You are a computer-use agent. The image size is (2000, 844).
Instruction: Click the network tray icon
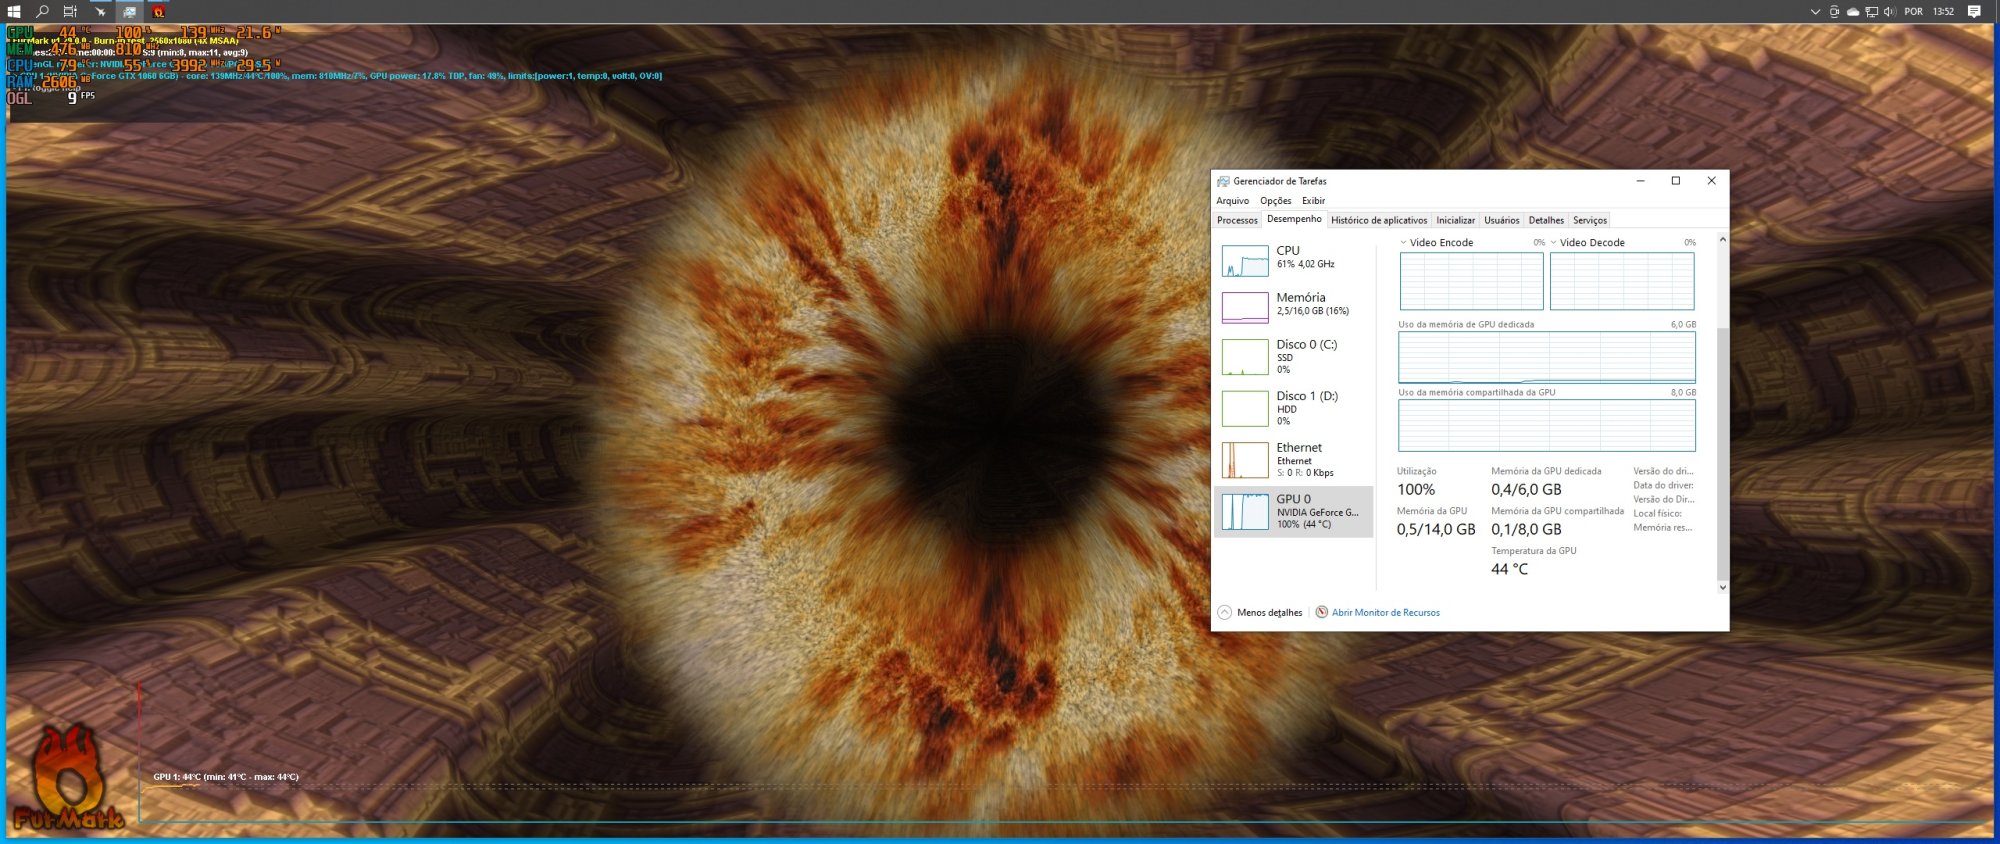click(x=1871, y=12)
